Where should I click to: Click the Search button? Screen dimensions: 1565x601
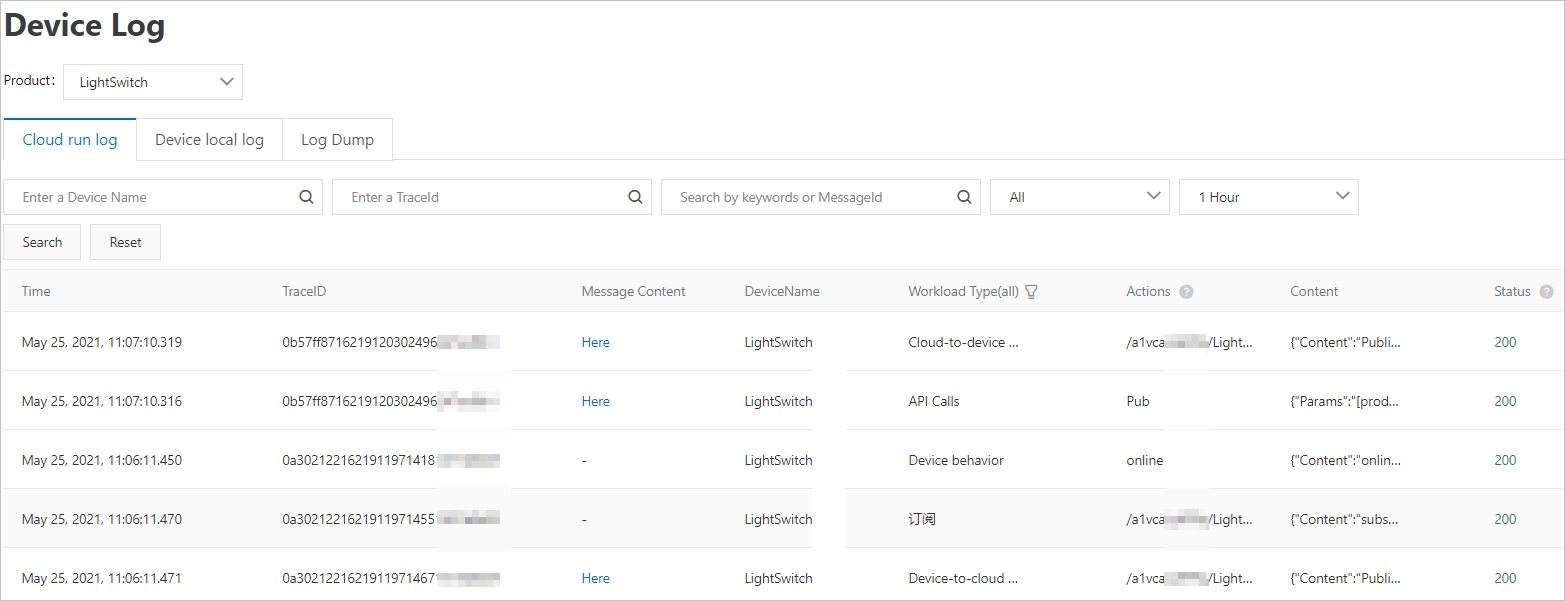coord(41,241)
